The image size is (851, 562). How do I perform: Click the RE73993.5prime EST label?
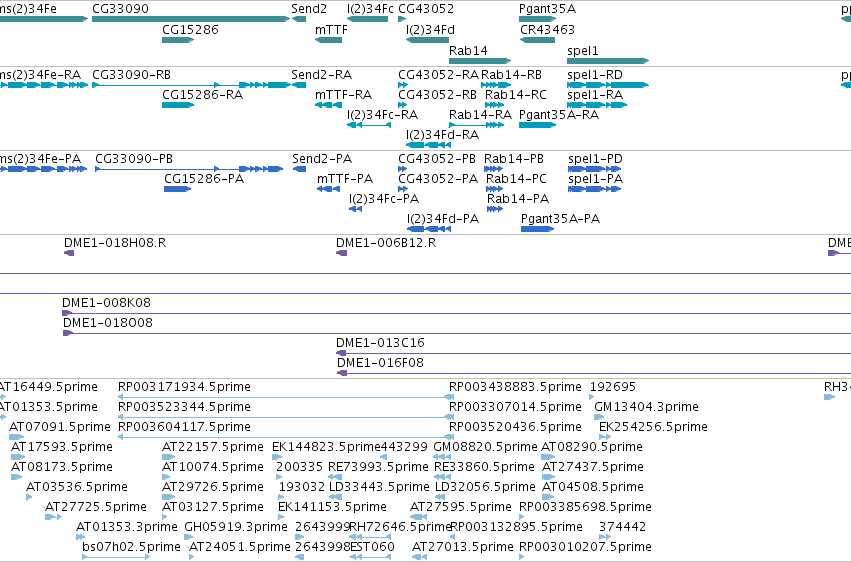[x=378, y=467]
